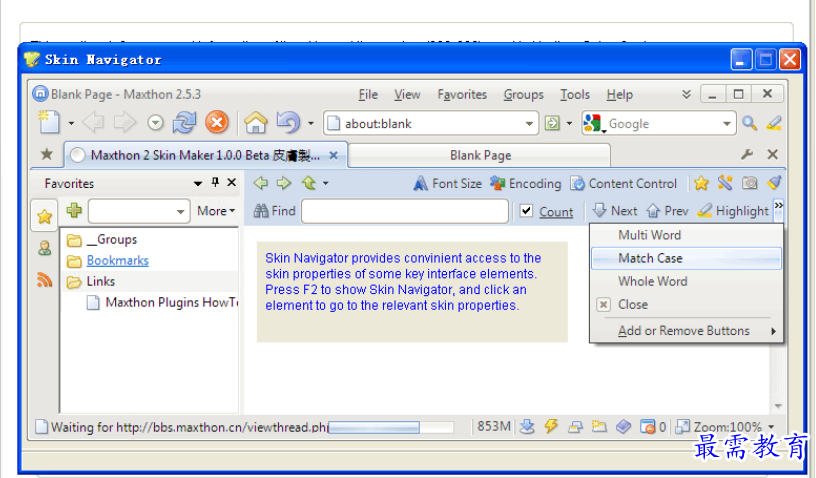Click the download icon in status bar
816x478 pixels.
527,427
